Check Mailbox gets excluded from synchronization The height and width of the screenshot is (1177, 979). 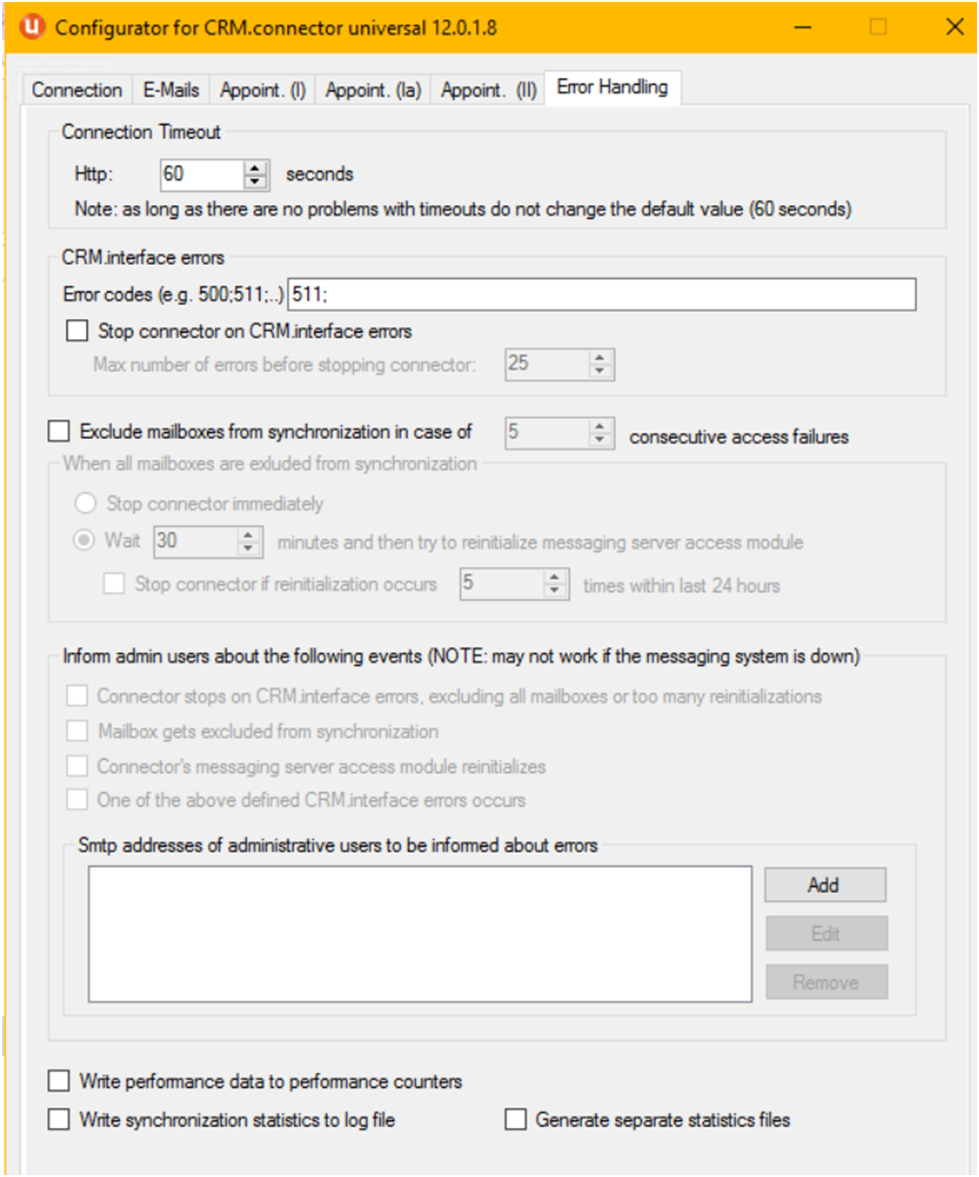[x=77, y=731]
